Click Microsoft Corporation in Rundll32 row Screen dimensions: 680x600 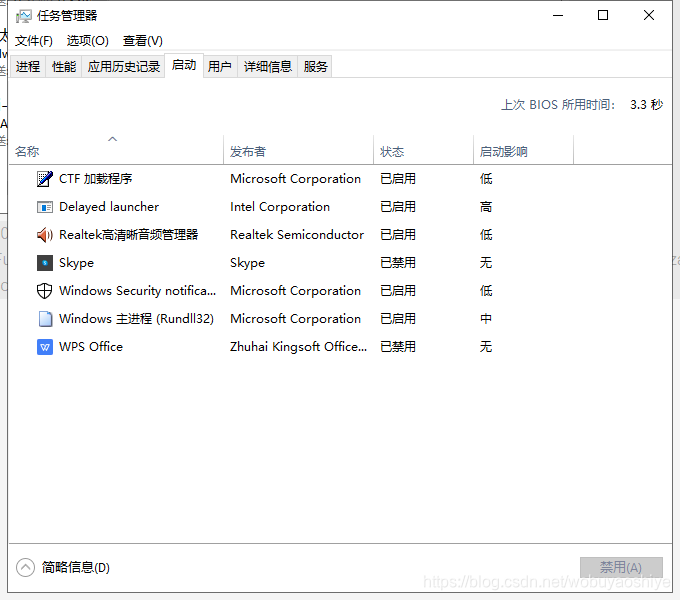295,319
